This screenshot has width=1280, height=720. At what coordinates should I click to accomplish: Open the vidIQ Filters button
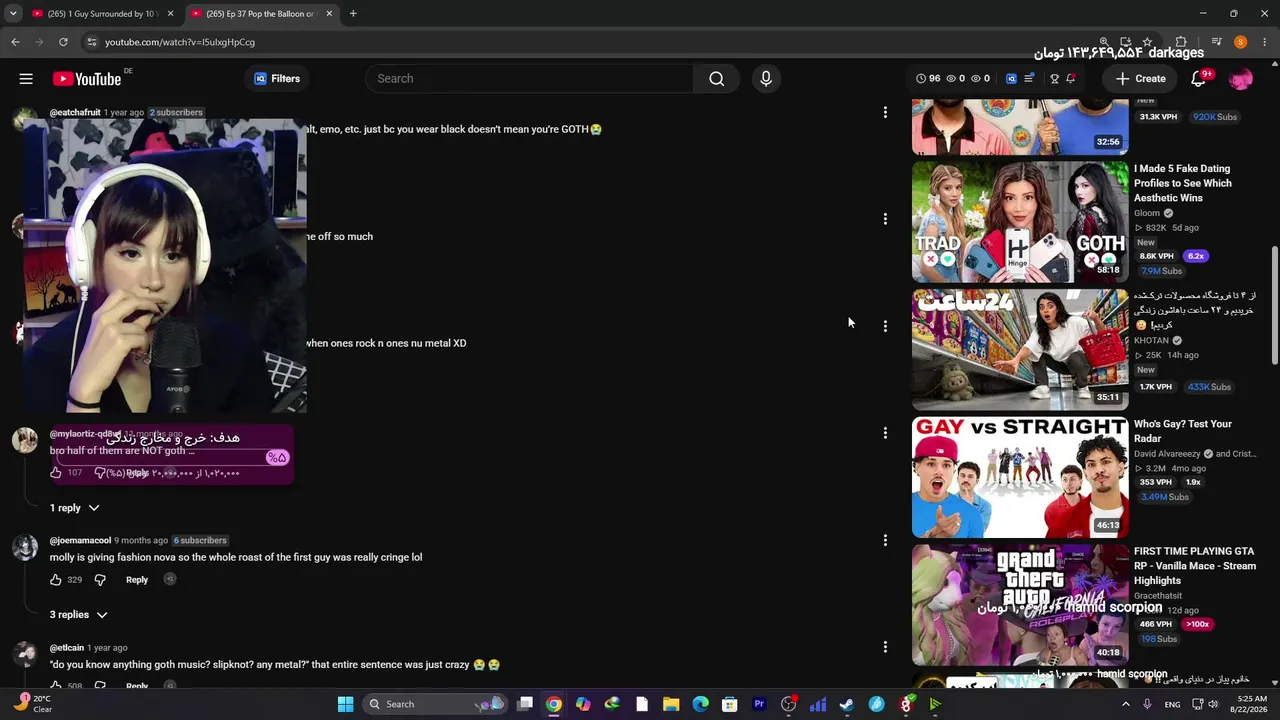tap(277, 79)
